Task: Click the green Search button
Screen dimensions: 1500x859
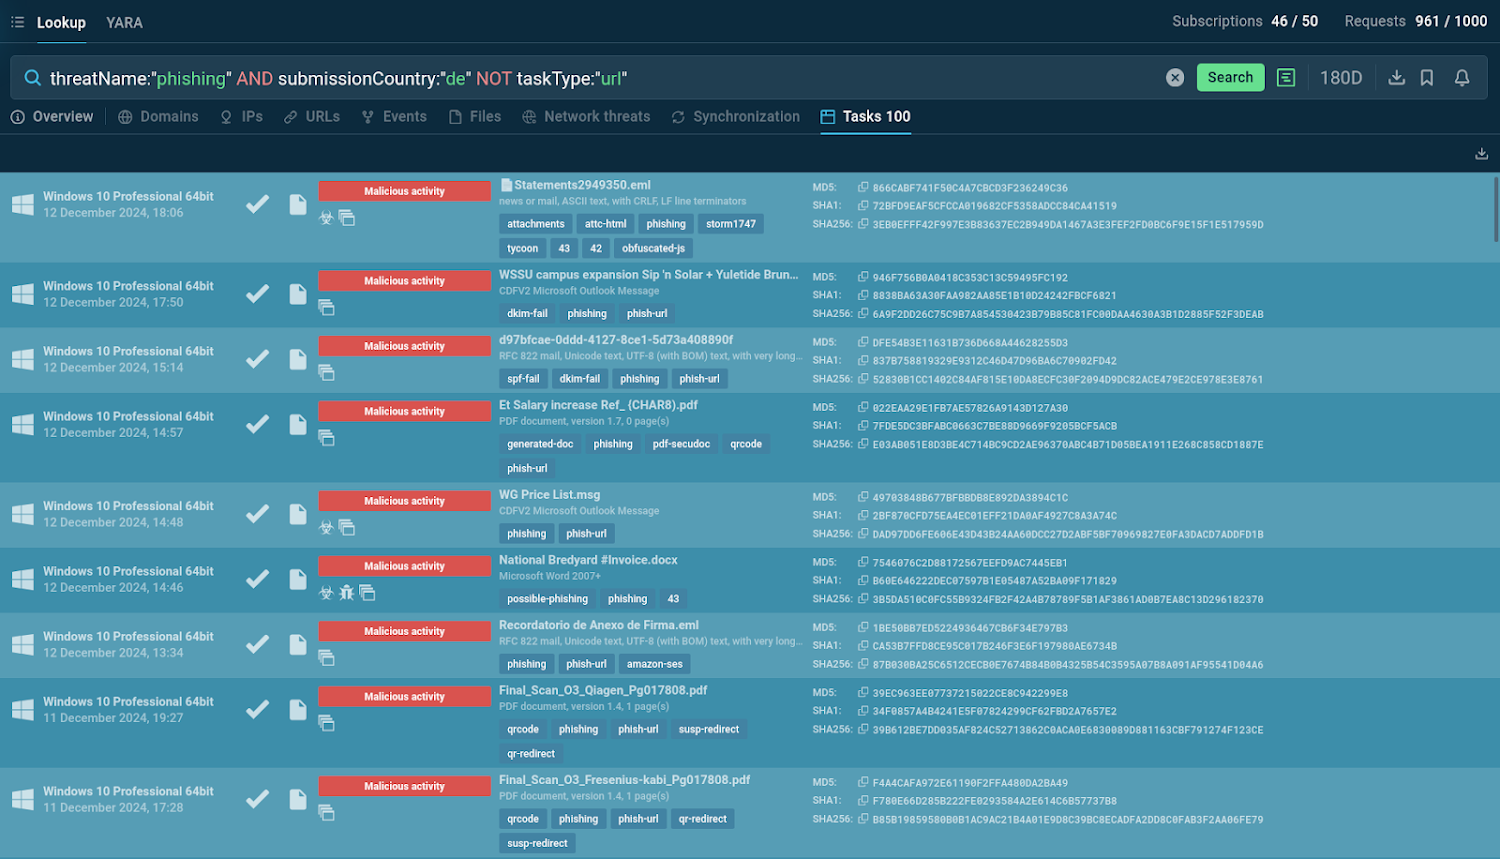Action: coord(1230,78)
